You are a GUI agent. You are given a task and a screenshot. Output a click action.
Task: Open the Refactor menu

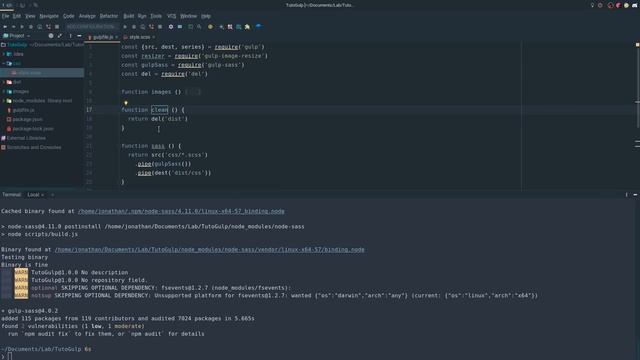(109, 16)
